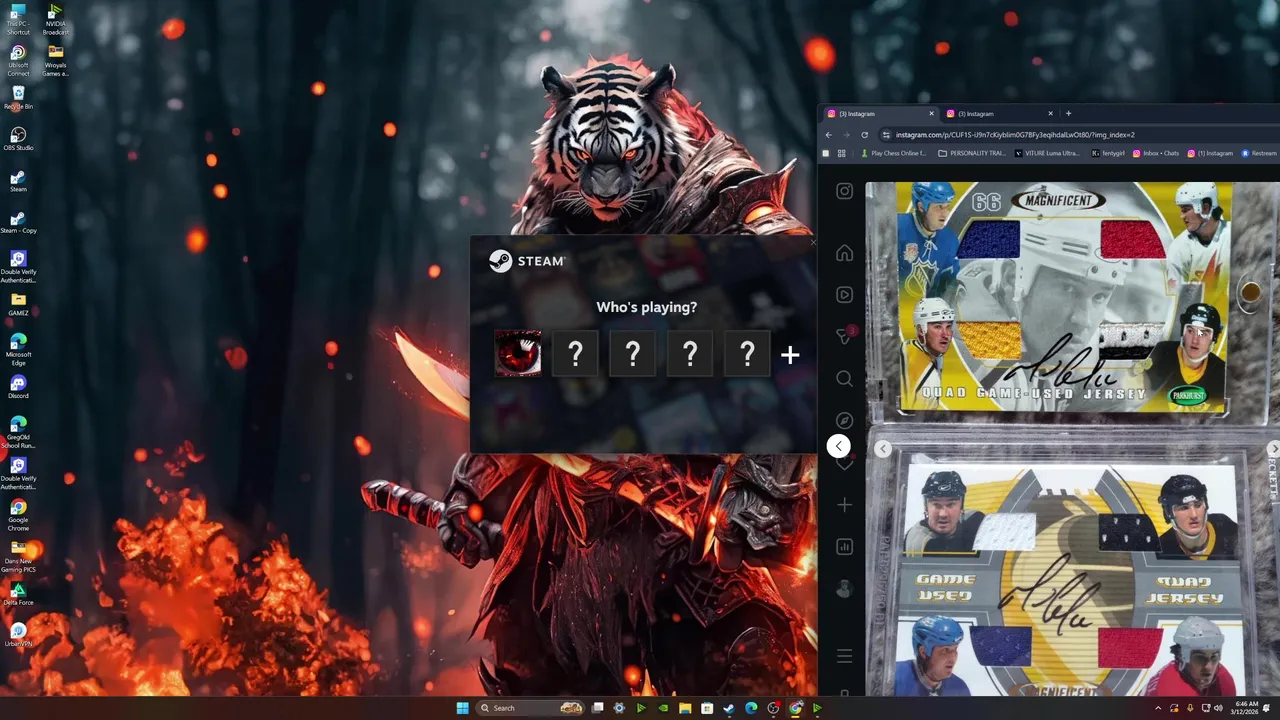Open Instagram dashboard chart icon
This screenshot has width=1280, height=720.
coord(844,547)
